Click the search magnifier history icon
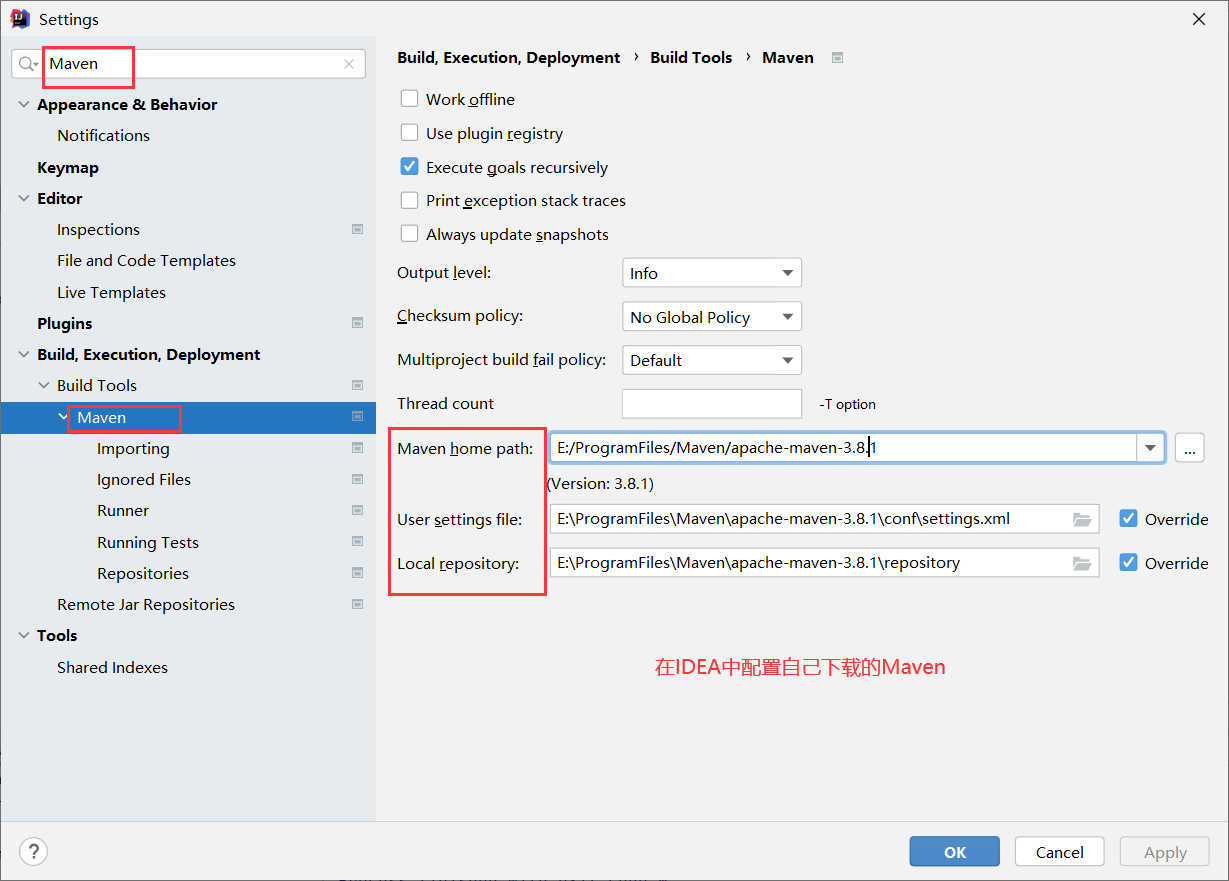This screenshot has height=881, width=1229. 28,64
